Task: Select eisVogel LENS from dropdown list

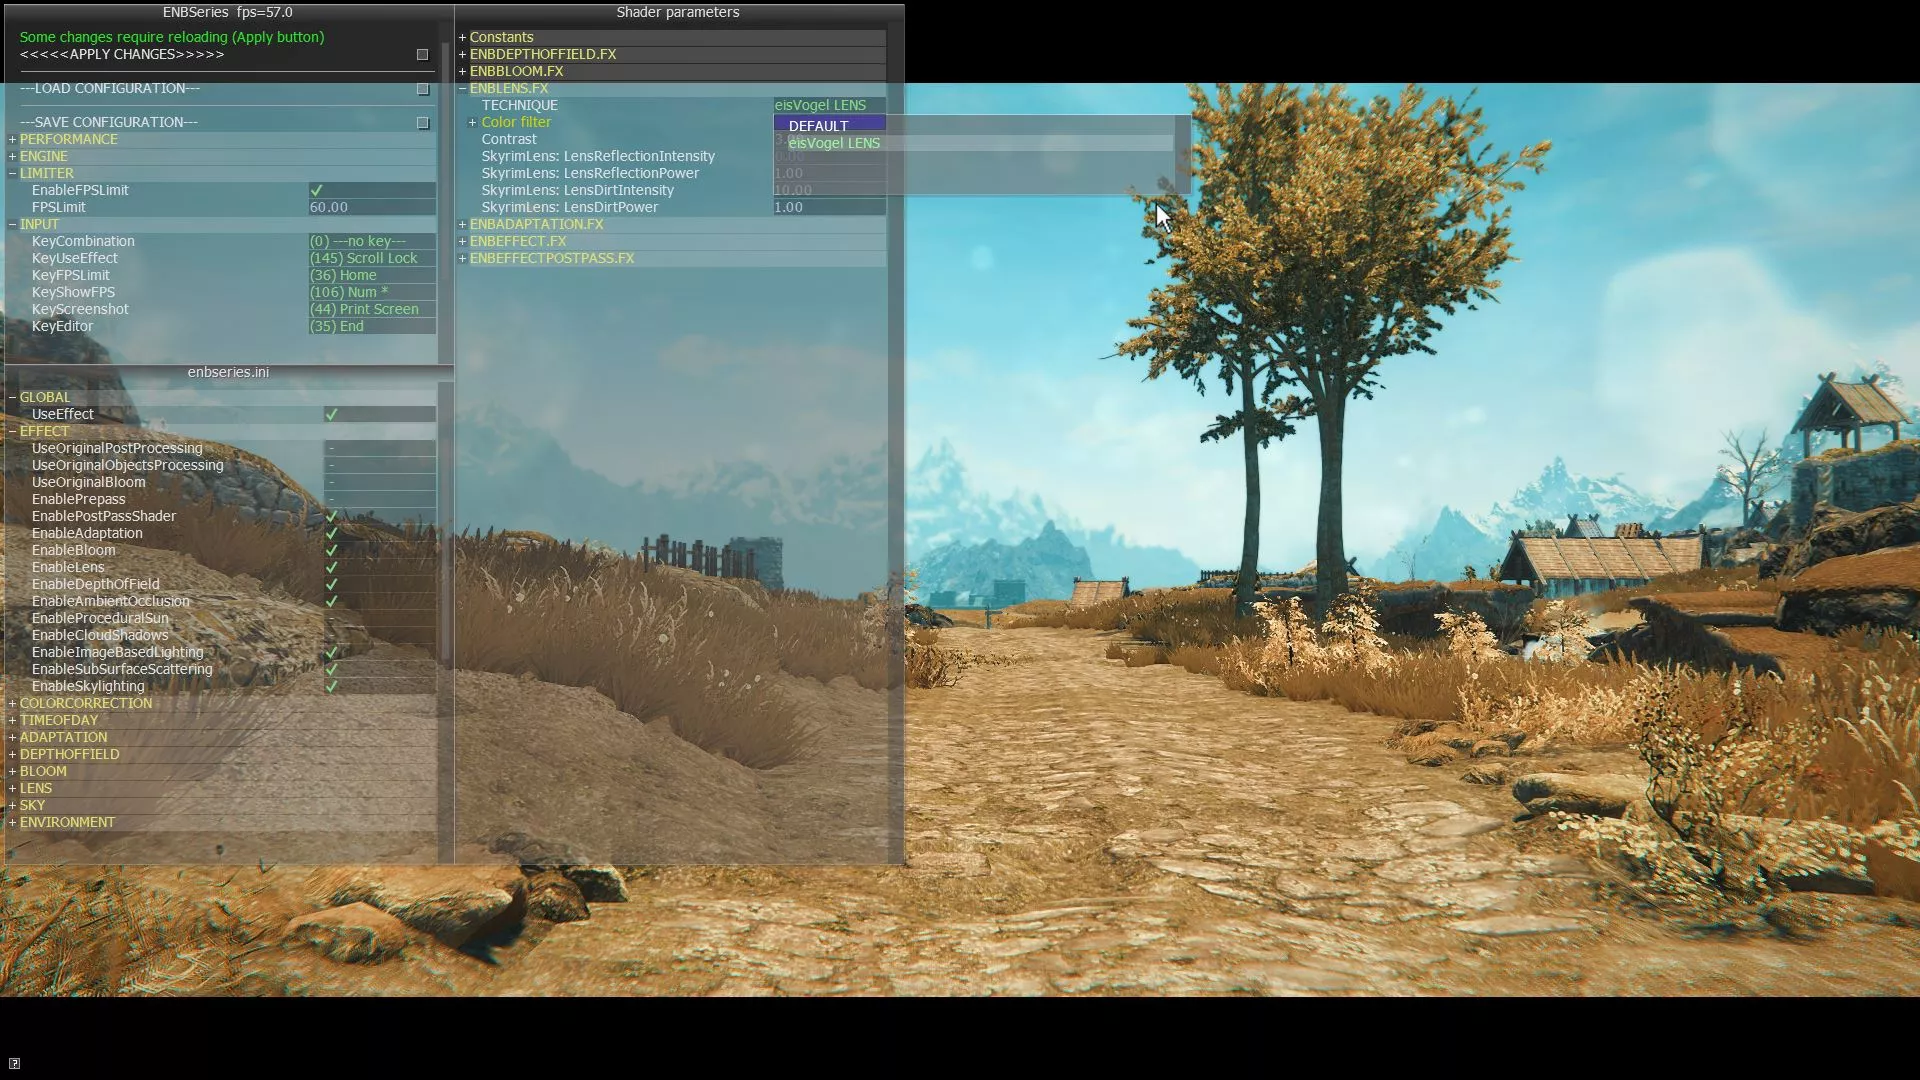Action: pyautogui.click(x=980, y=143)
